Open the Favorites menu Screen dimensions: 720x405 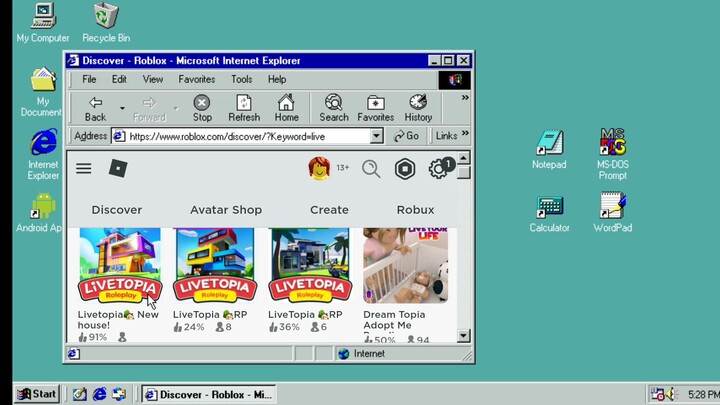pos(196,79)
